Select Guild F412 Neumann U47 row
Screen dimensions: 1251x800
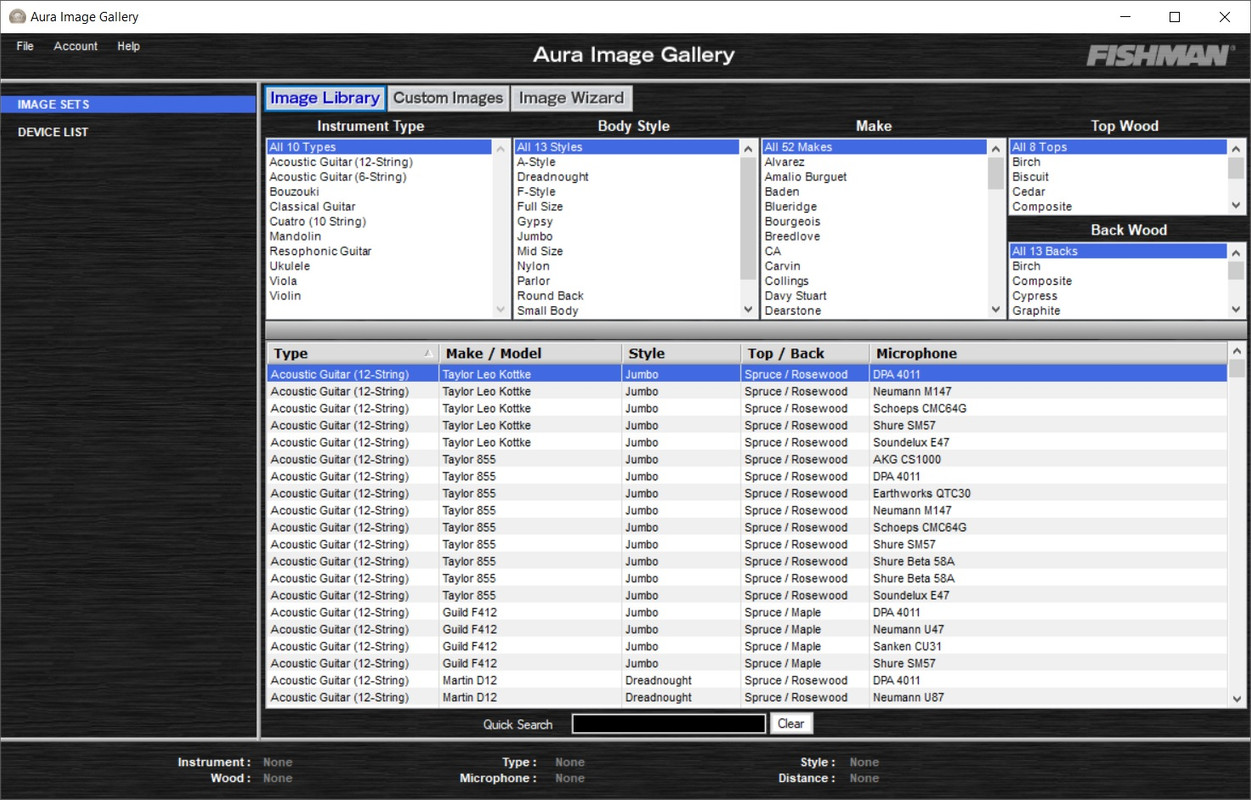747,630
